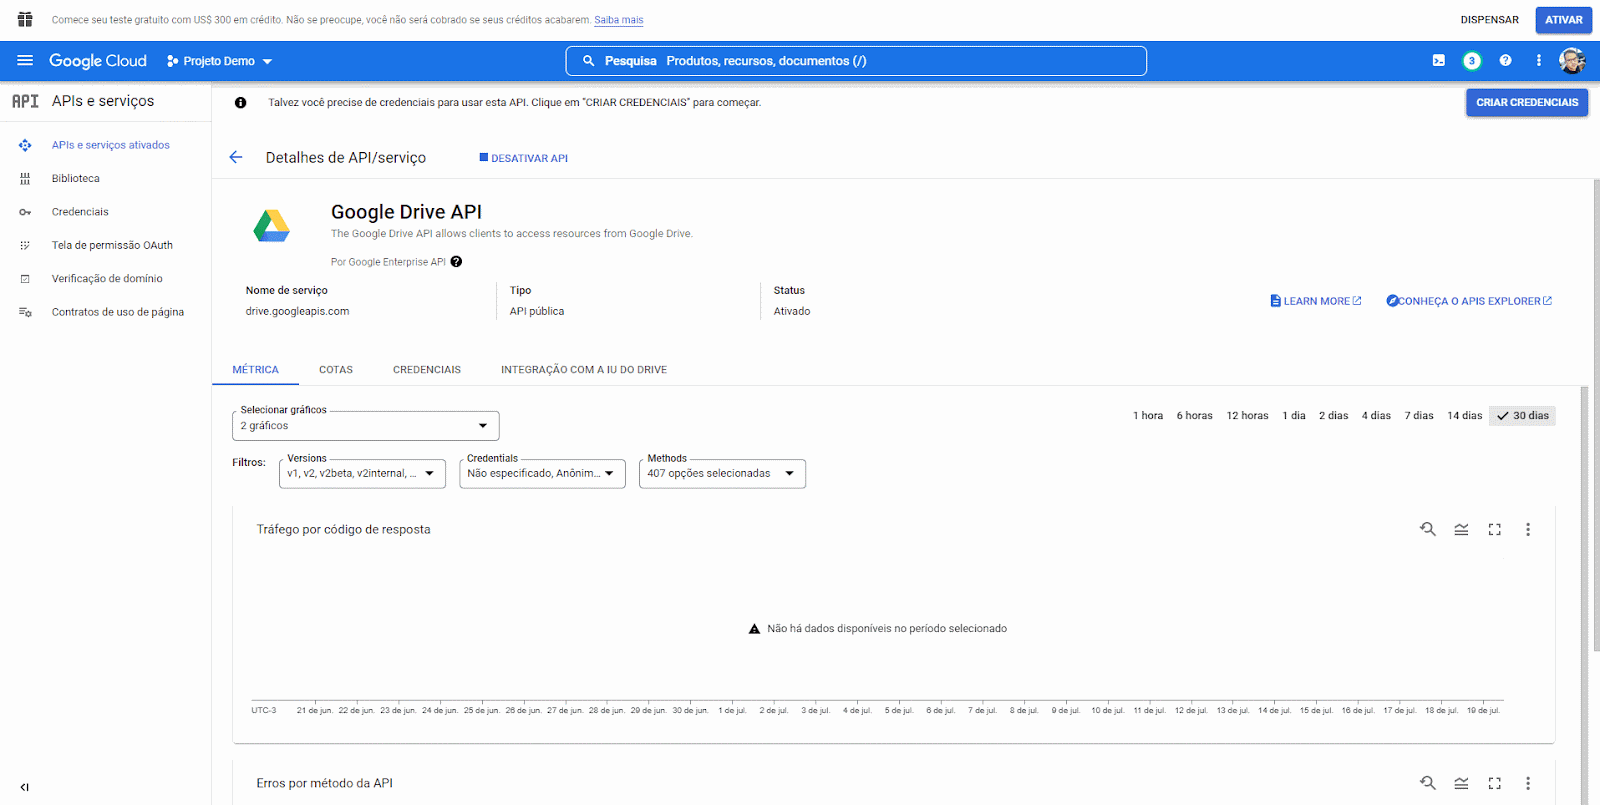Focus the Pesquisa search field
Viewport: 1600px width, 805px height.
tap(856, 61)
